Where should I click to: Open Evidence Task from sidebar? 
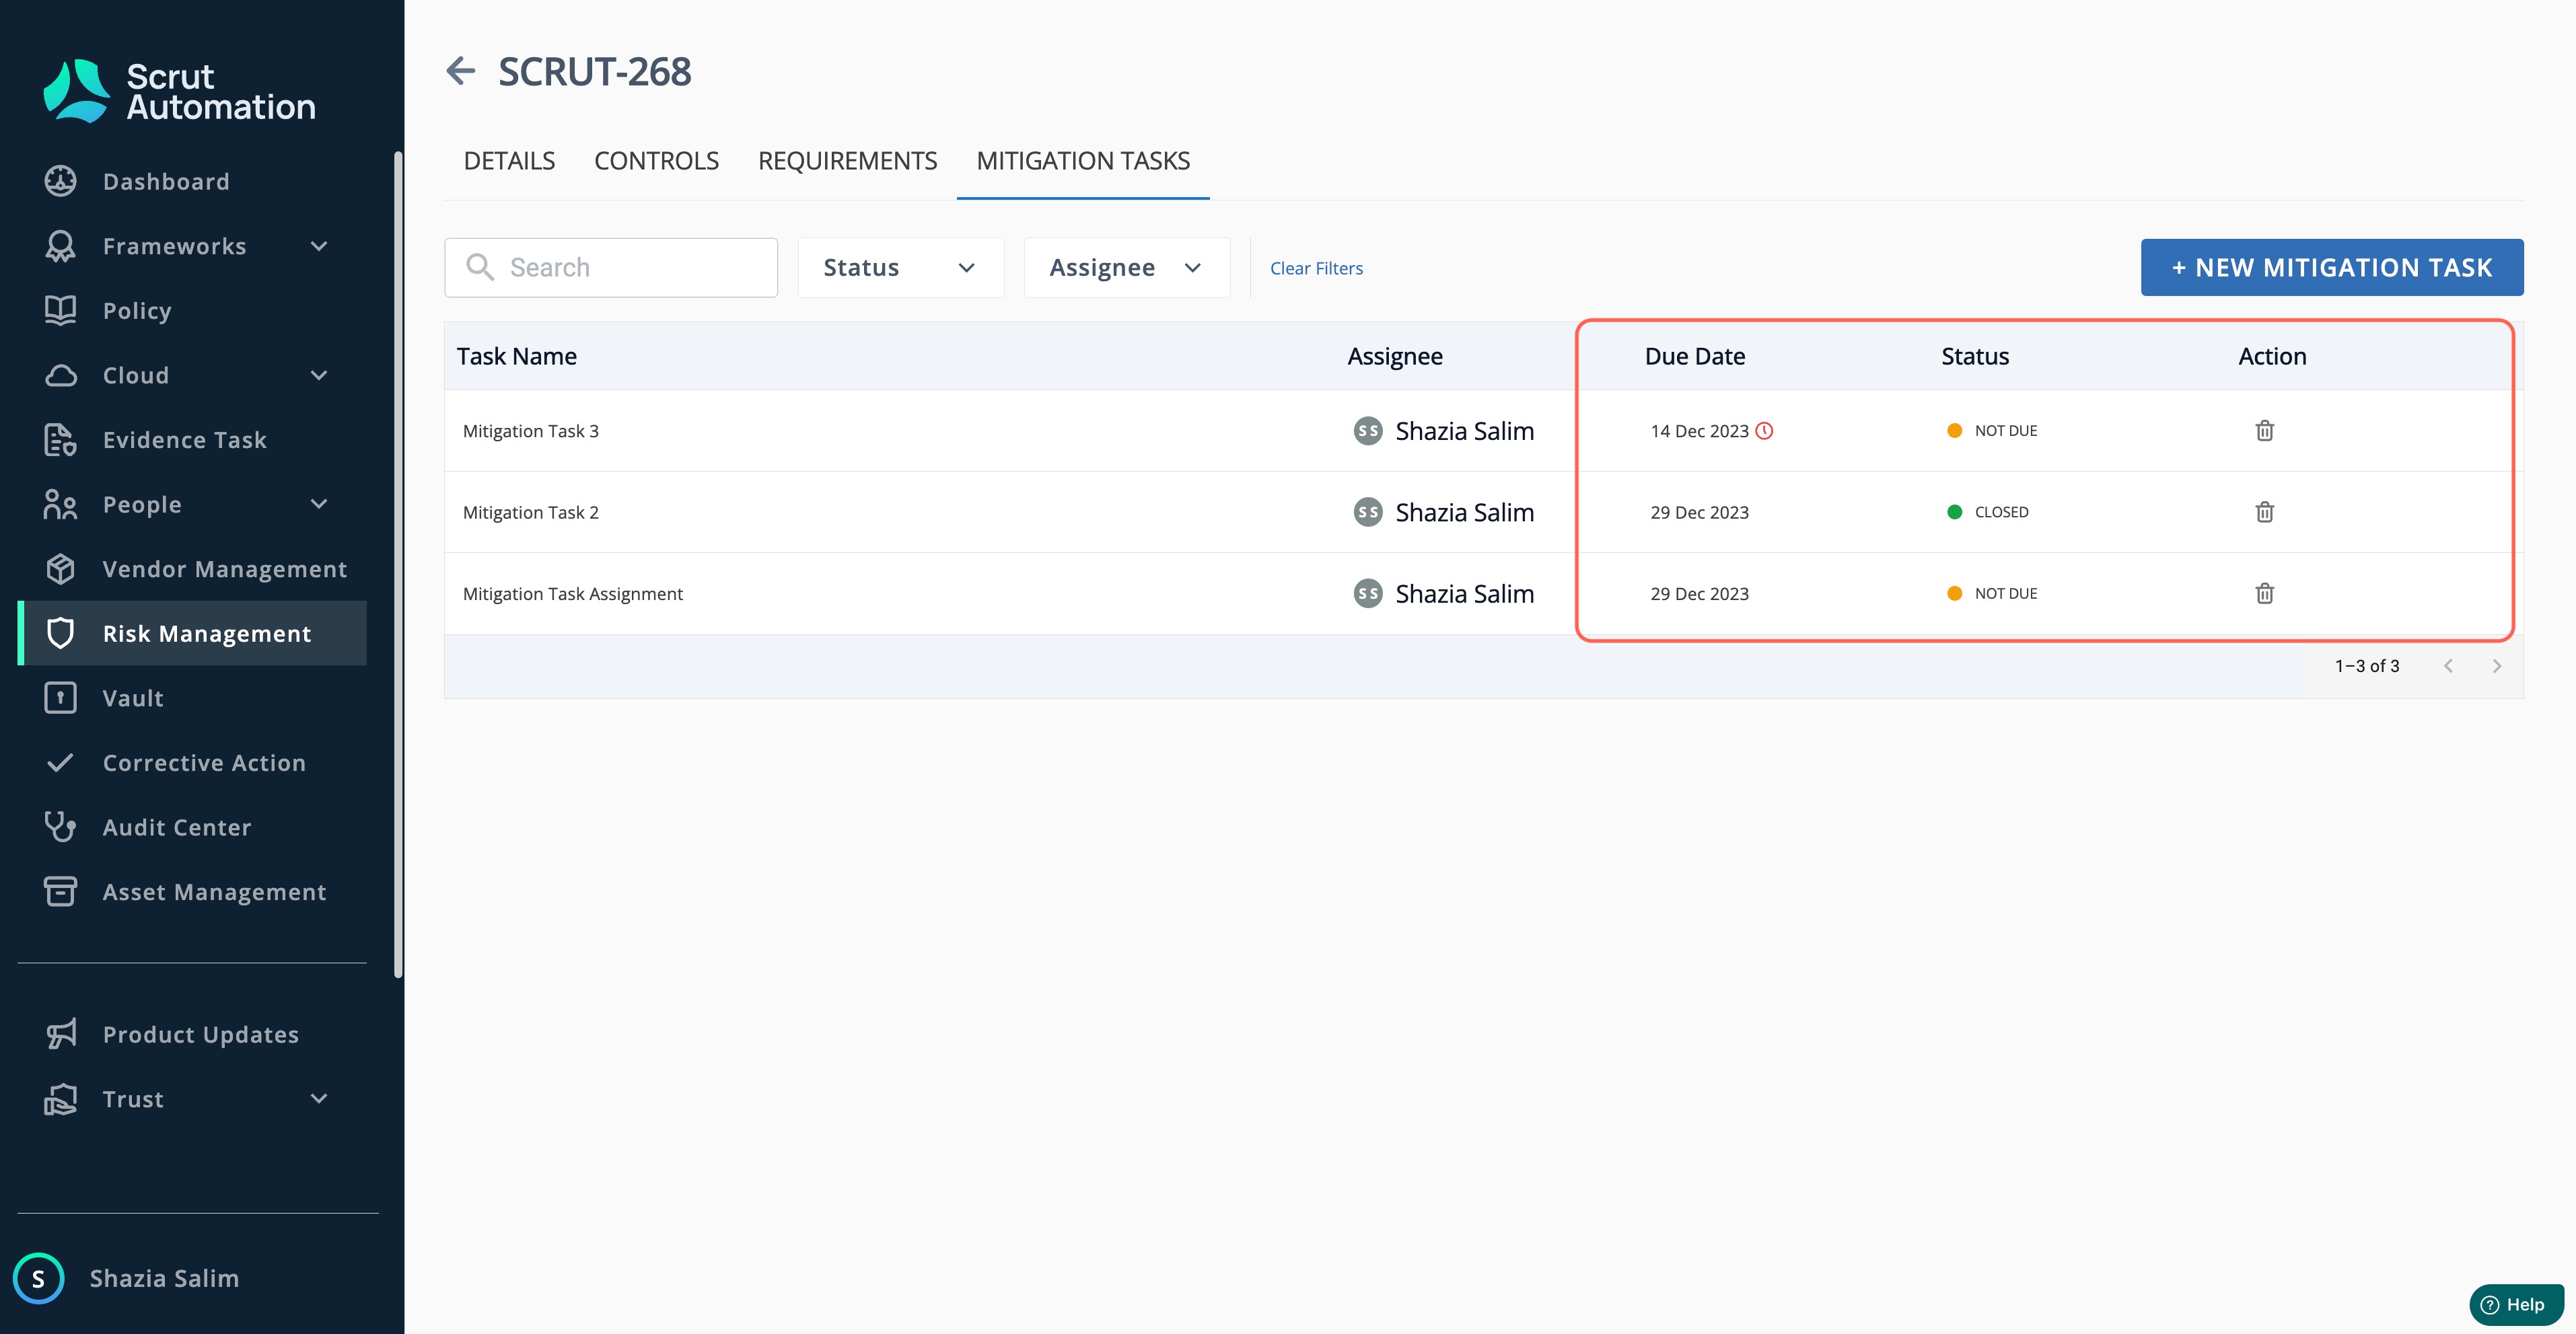184,440
